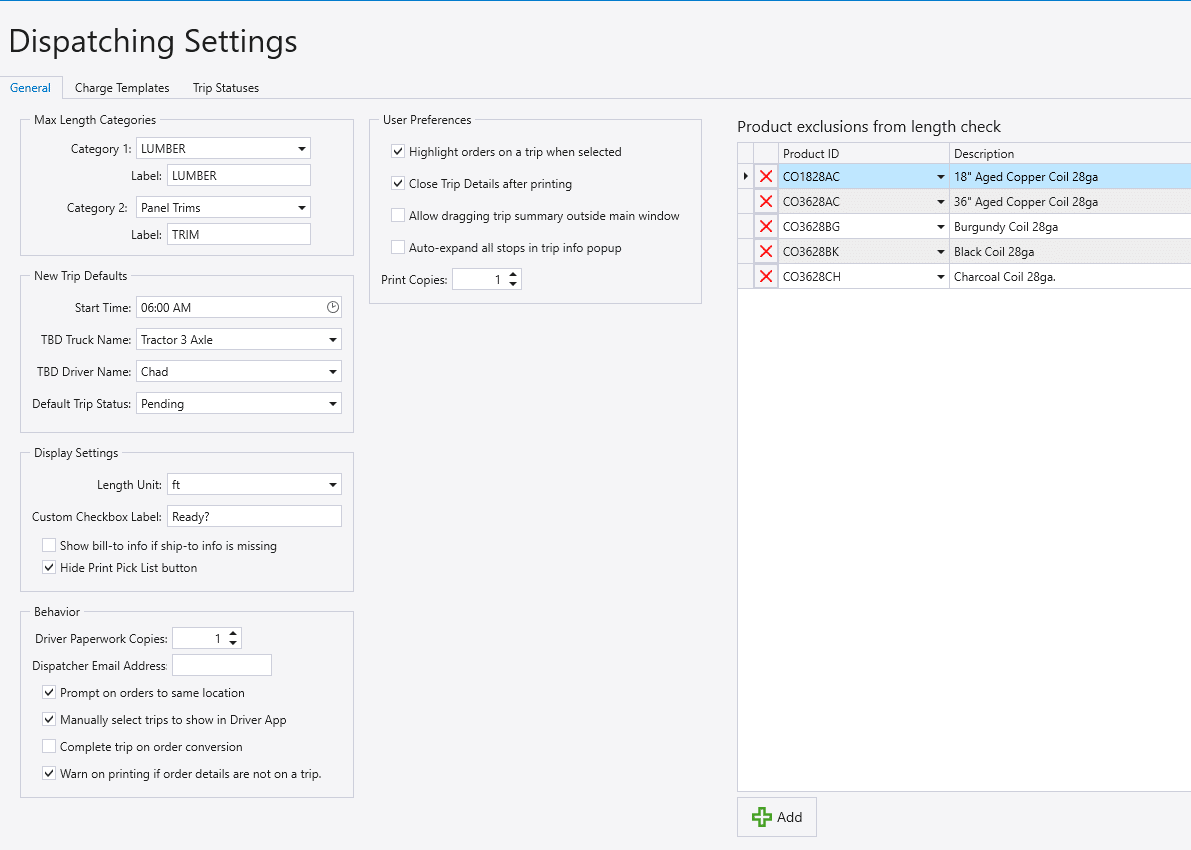Click the Dispatcher Email Address field
The image size is (1191, 850).
(222, 665)
